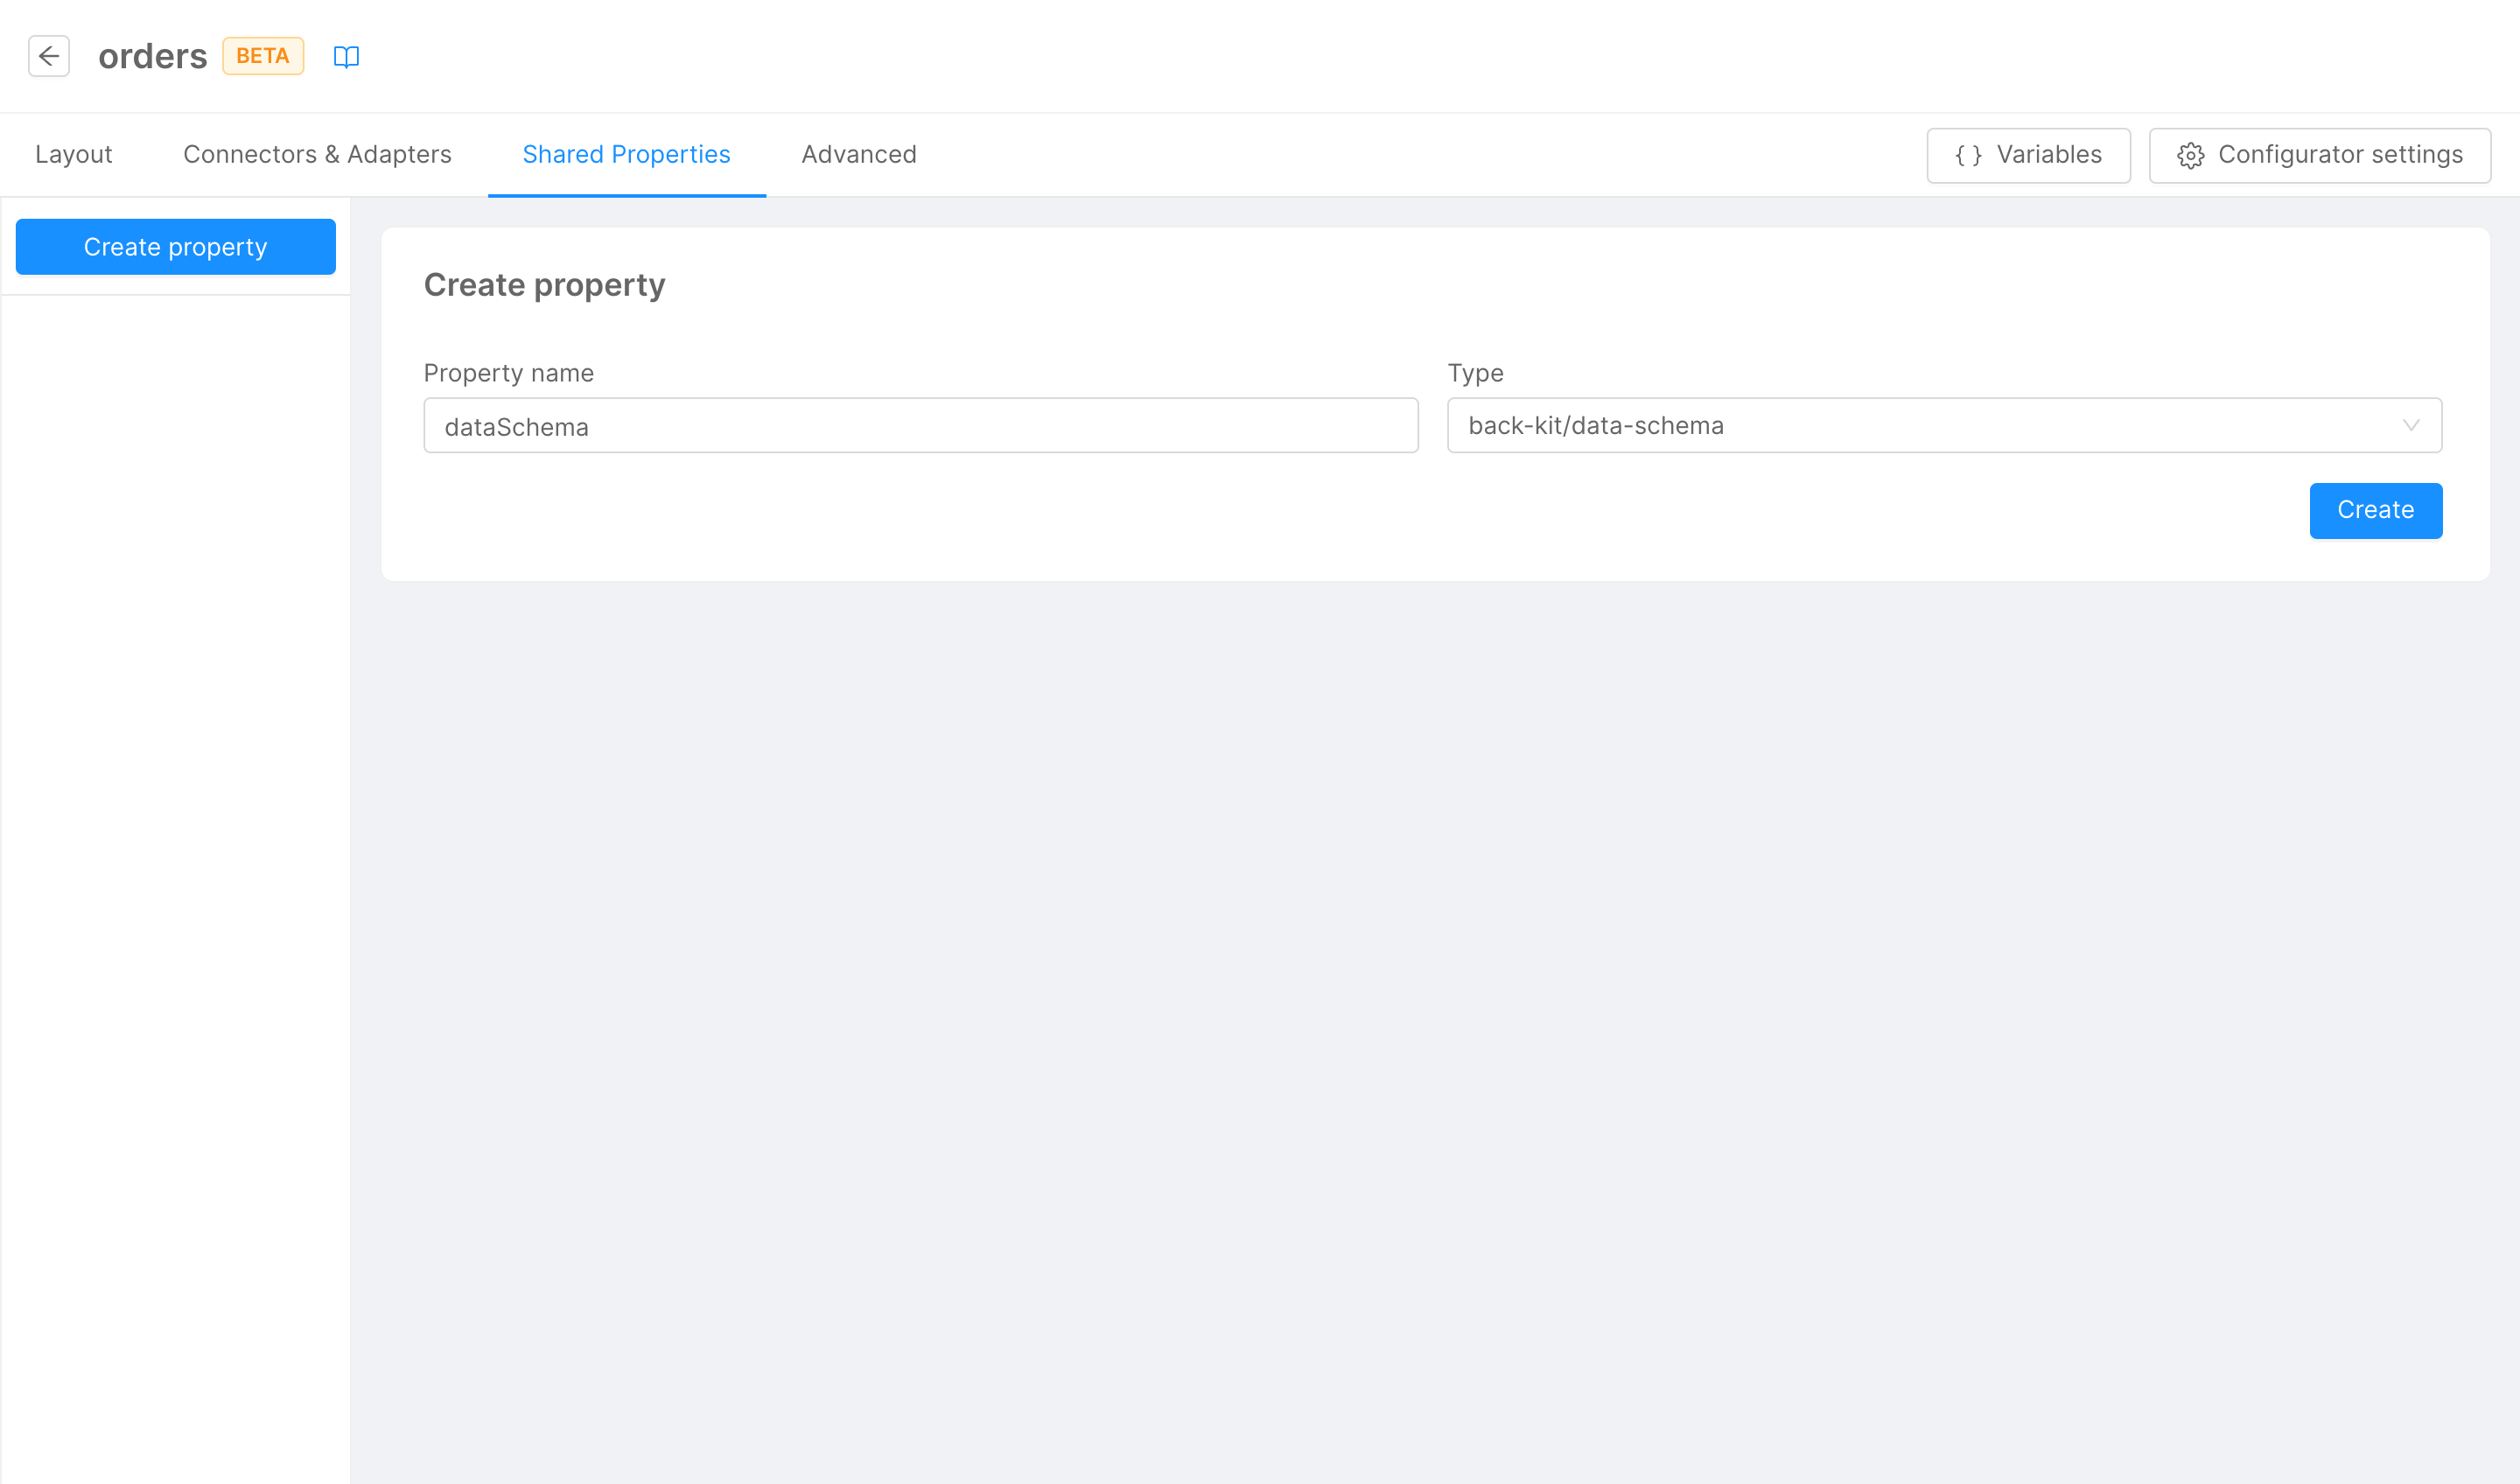Image resolution: width=2520 pixels, height=1484 pixels.
Task: Click the BETA badge beside orders
Action: [262, 56]
